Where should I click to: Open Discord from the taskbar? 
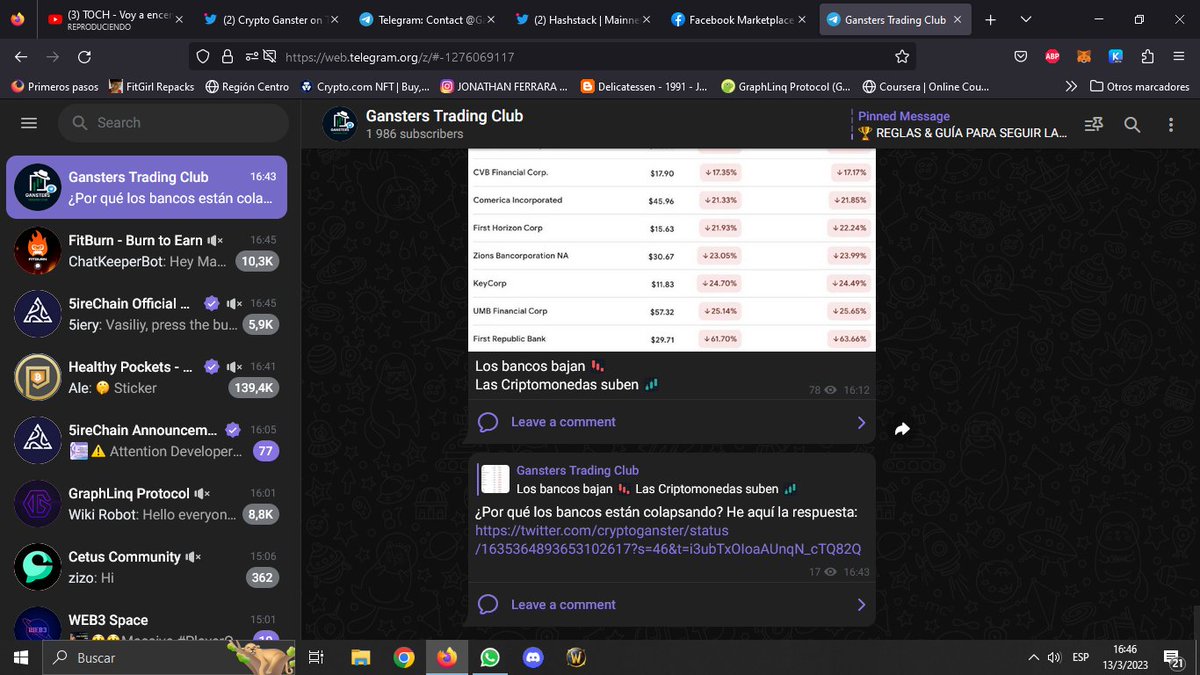(x=533, y=657)
